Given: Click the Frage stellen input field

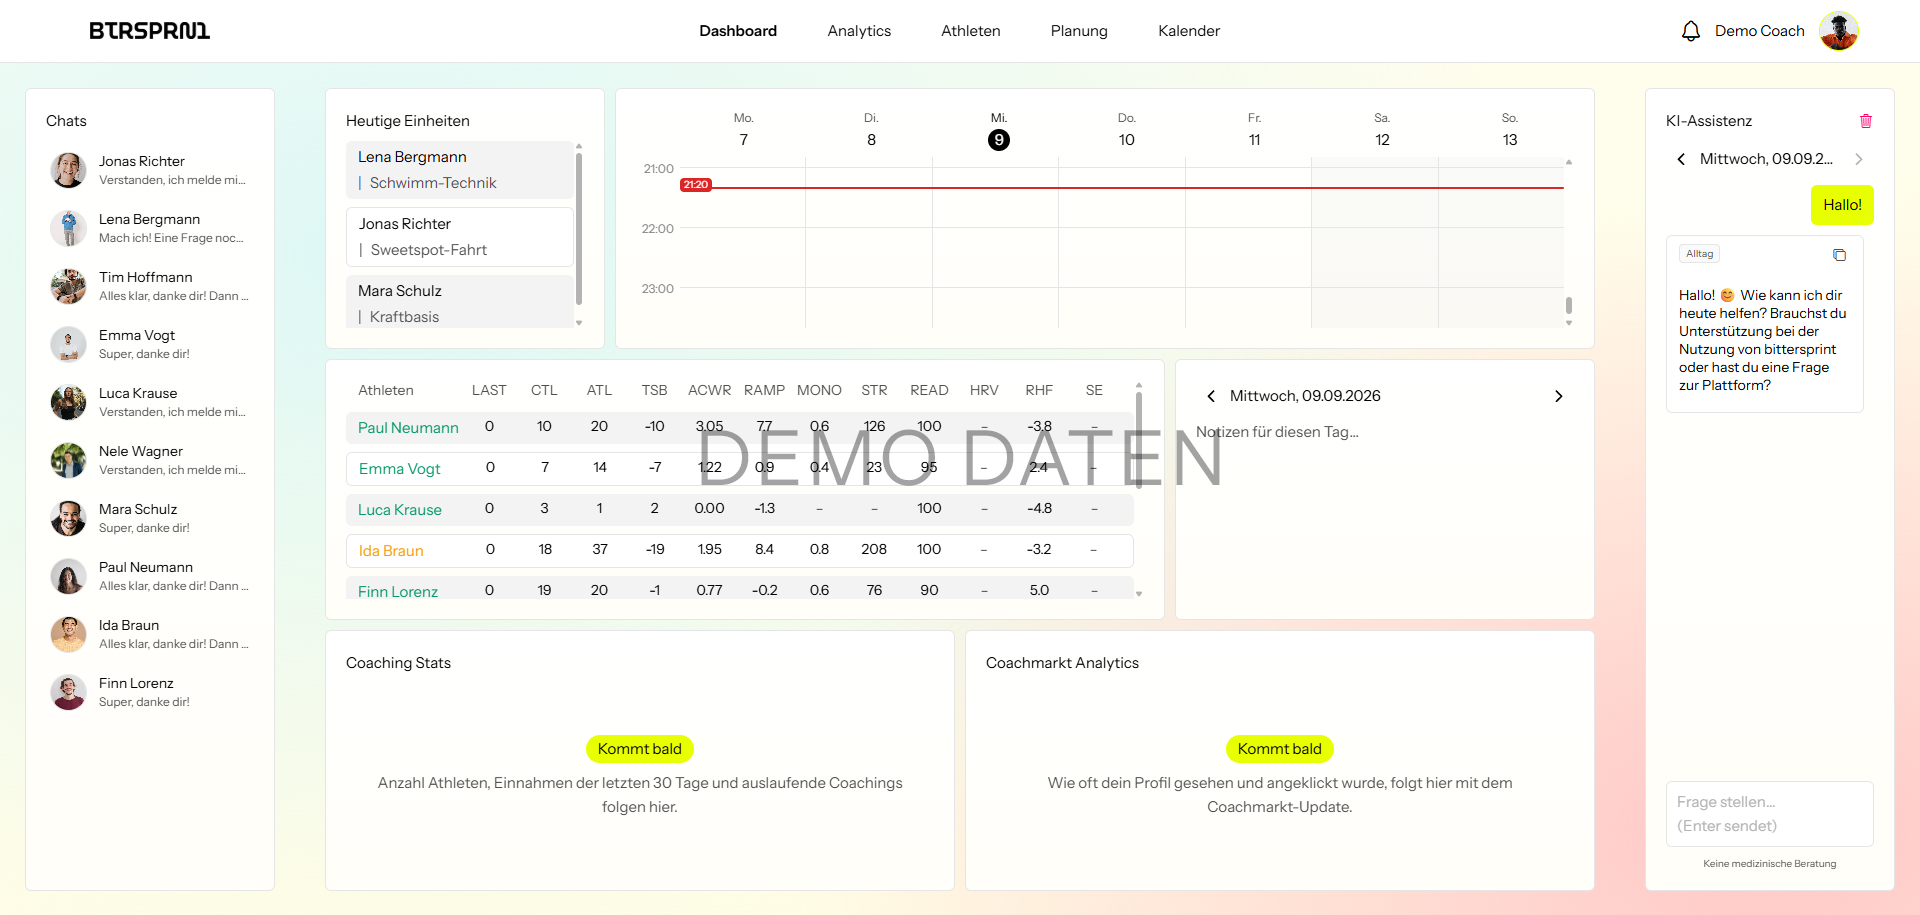Looking at the screenshot, I should coord(1769,814).
